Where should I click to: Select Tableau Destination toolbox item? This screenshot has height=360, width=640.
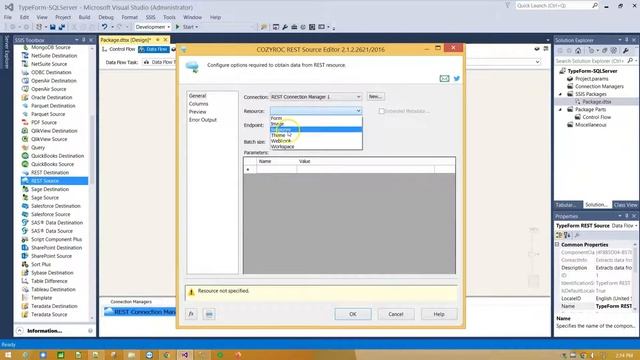(53, 289)
